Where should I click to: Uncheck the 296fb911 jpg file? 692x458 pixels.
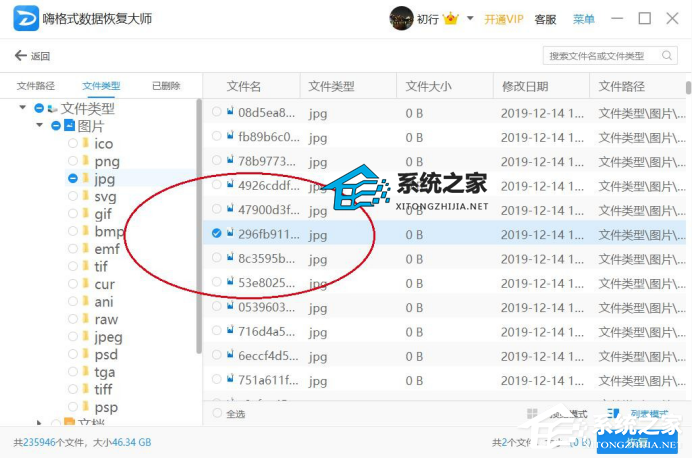click(x=216, y=234)
